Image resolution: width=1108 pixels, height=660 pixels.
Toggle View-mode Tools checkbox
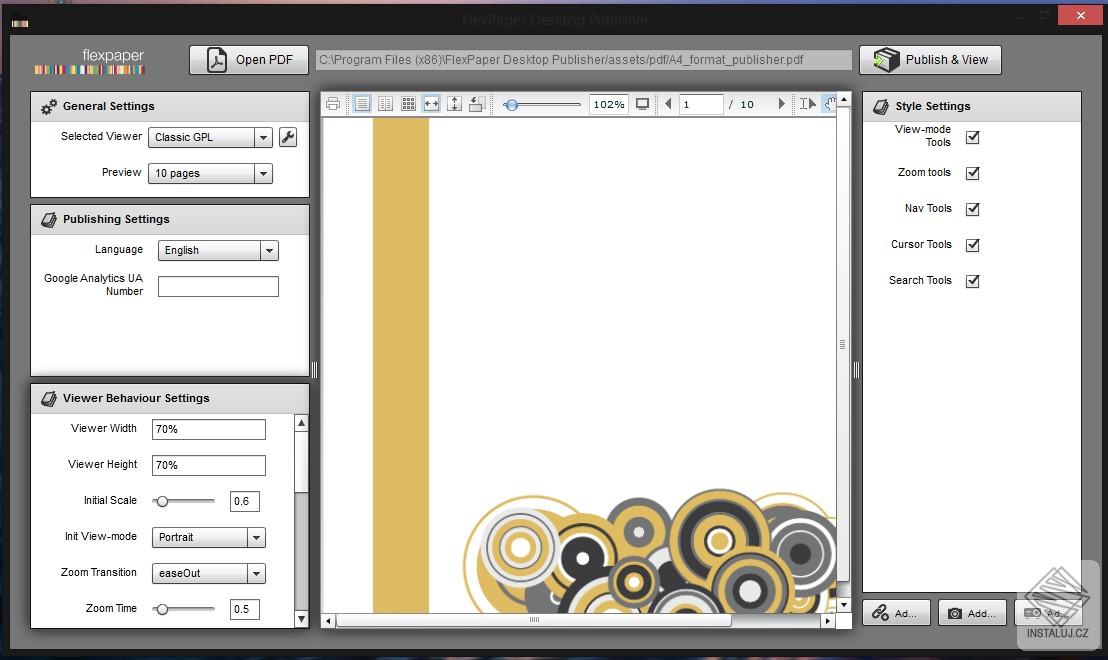click(973, 137)
